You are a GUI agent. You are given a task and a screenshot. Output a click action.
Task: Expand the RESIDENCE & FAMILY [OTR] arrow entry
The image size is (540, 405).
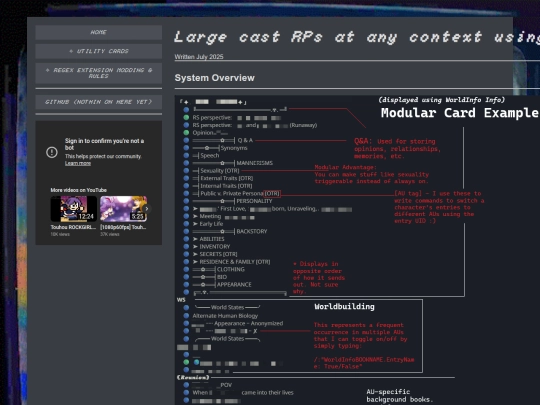pyautogui.click(x=195, y=262)
